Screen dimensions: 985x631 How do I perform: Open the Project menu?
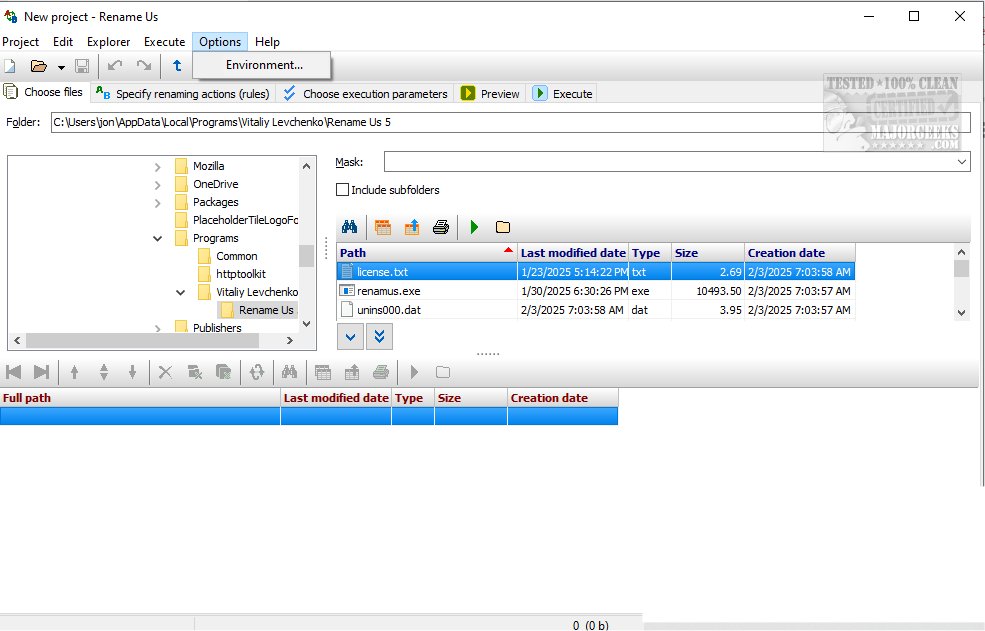[21, 42]
